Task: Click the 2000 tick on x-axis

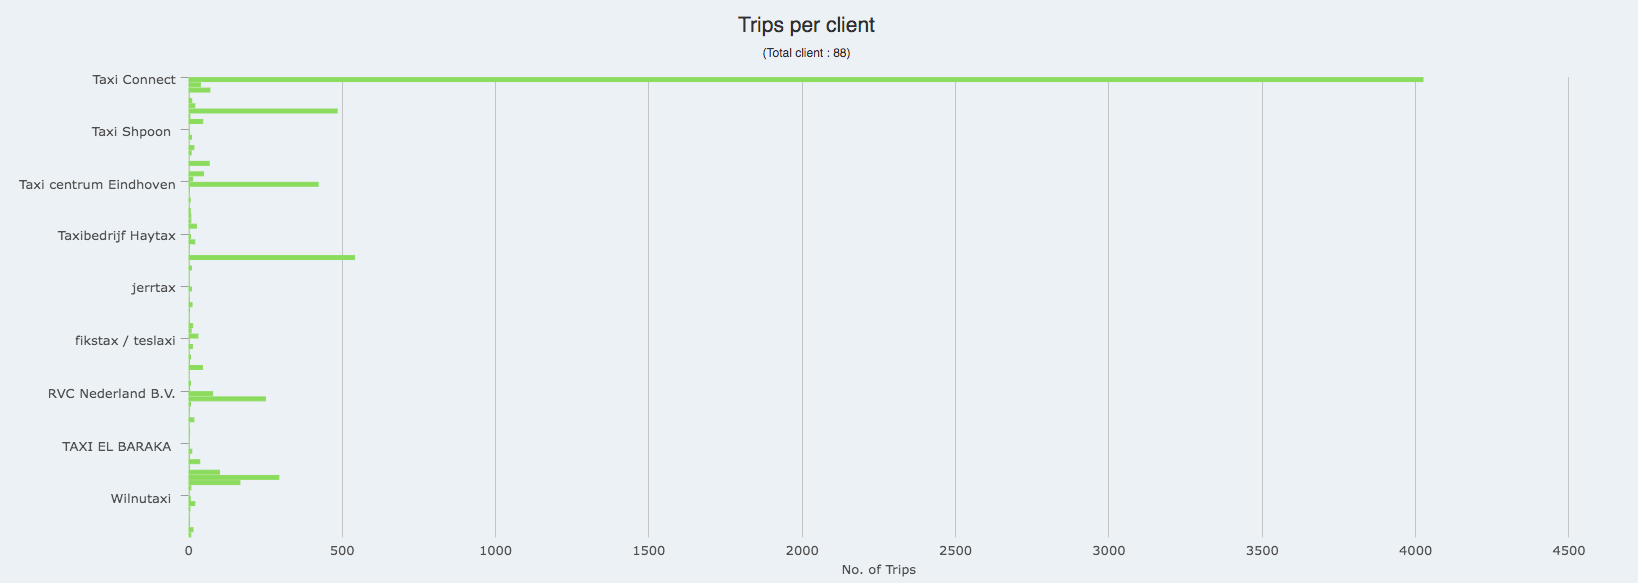Action: (802, 551)
